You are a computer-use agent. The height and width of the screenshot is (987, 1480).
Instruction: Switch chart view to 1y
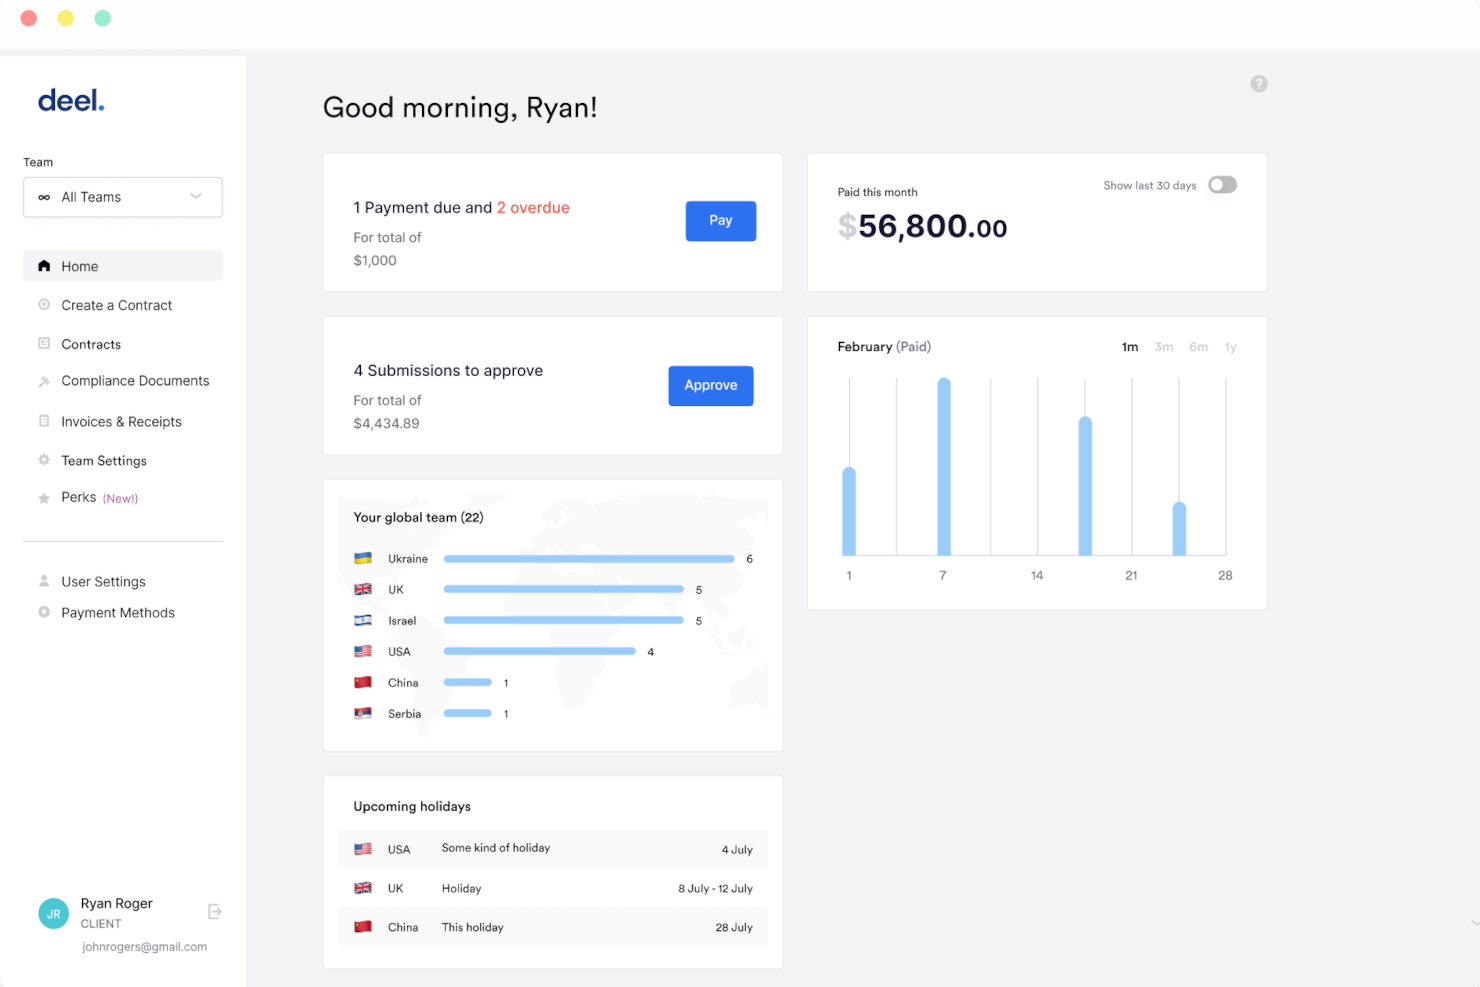[x=1231, y=347]
